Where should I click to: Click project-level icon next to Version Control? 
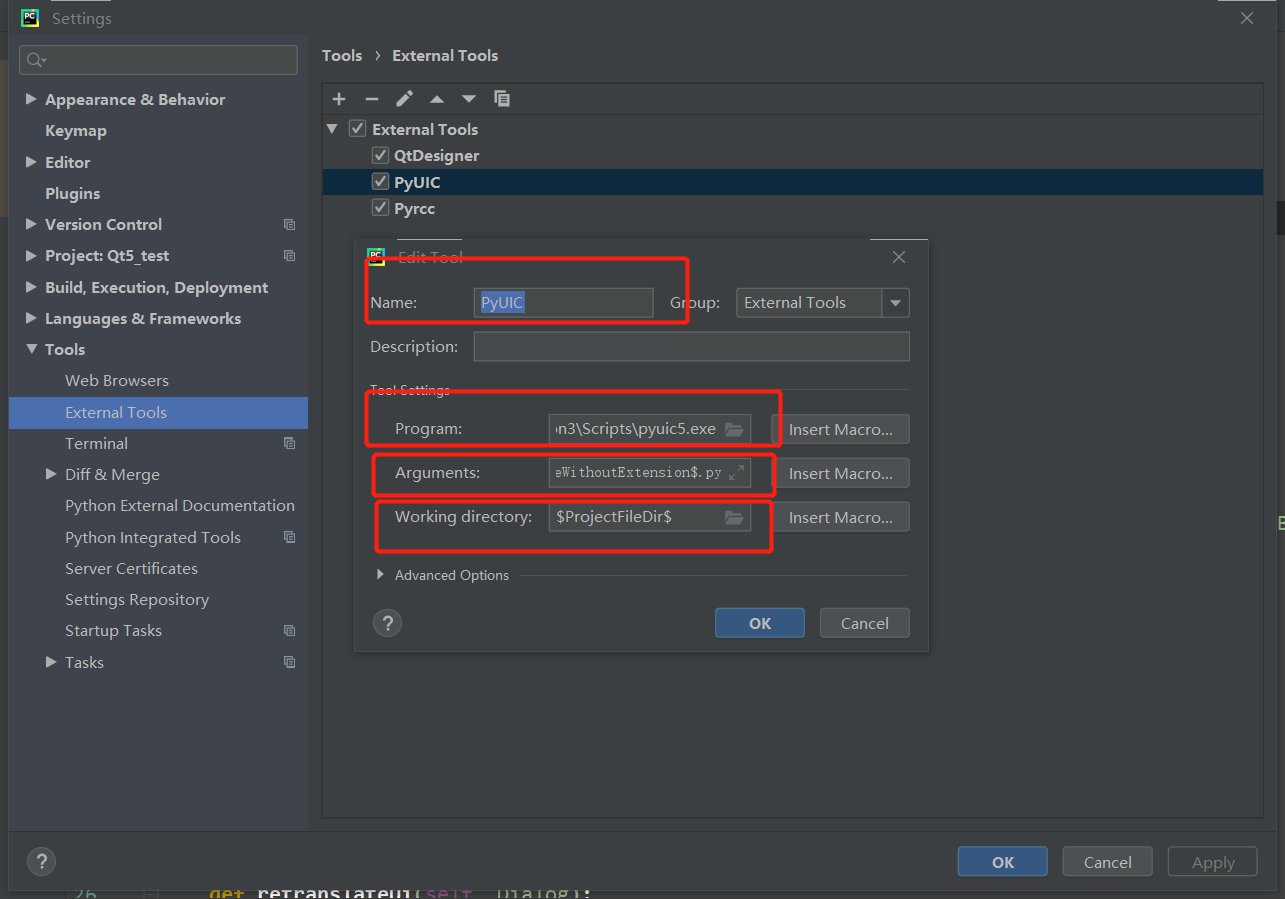coord(289,225)
